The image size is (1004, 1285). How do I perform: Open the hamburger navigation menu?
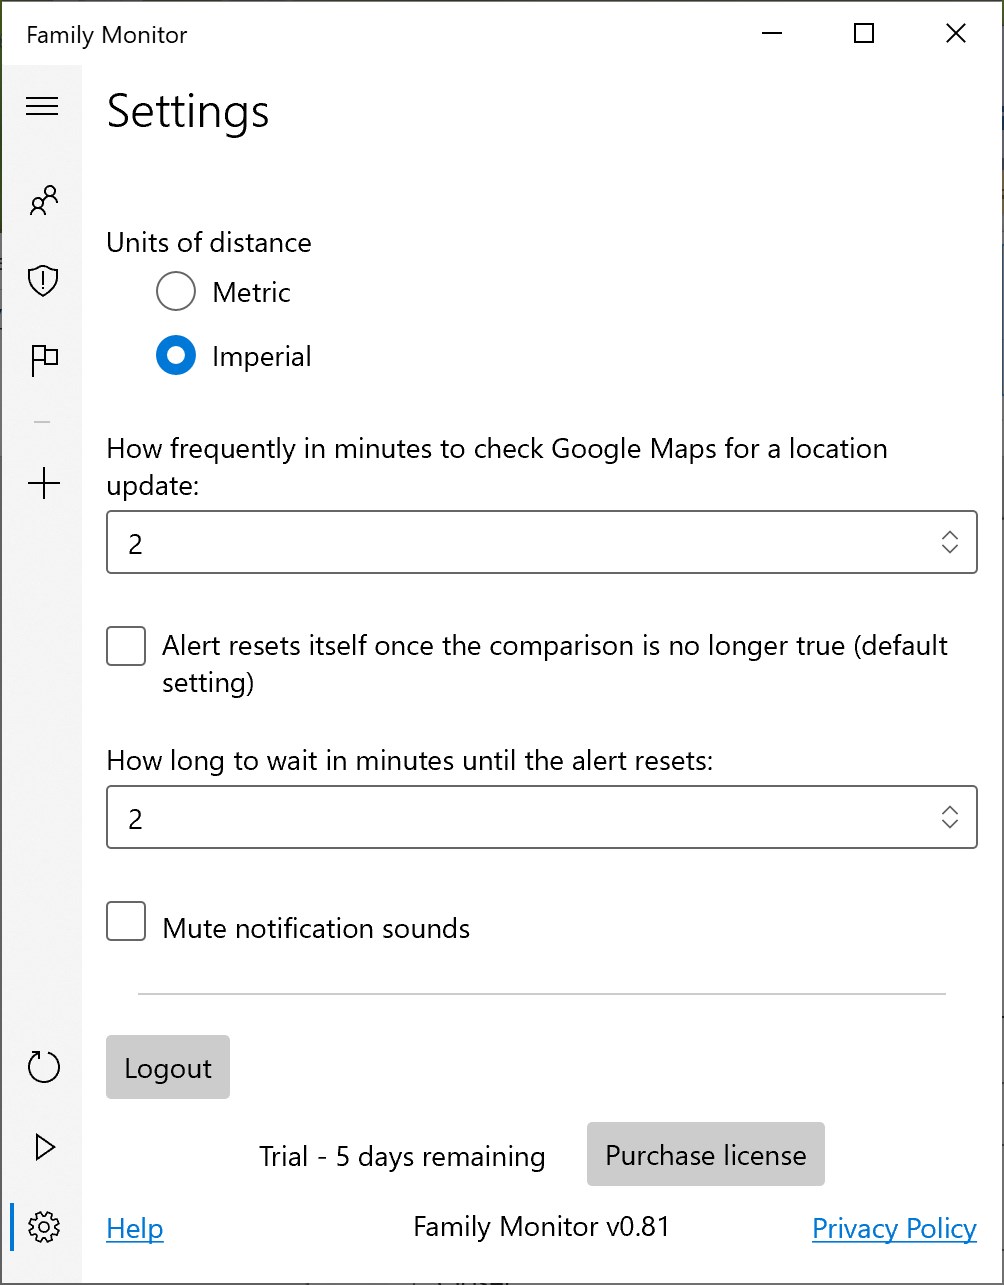point(42,106)
